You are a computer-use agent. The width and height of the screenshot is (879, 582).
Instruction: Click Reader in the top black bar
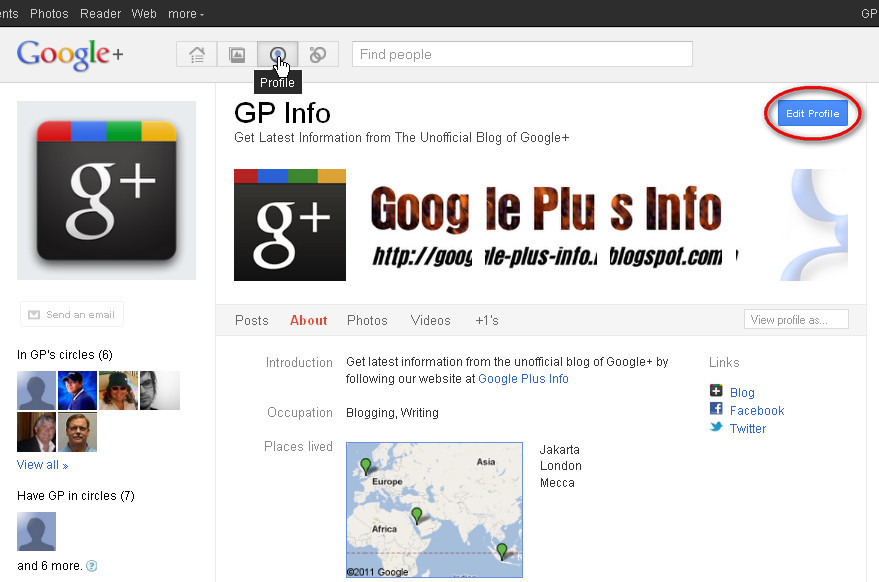point(100,13)
